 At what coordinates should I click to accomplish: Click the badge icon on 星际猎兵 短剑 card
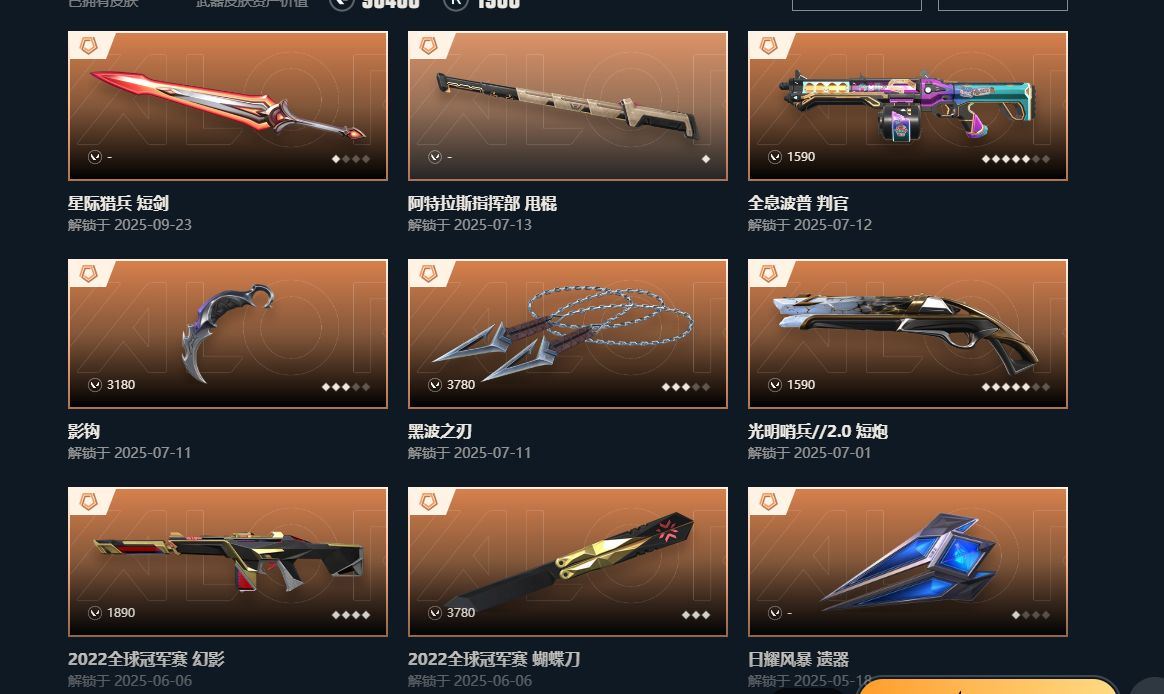point(88,46)
